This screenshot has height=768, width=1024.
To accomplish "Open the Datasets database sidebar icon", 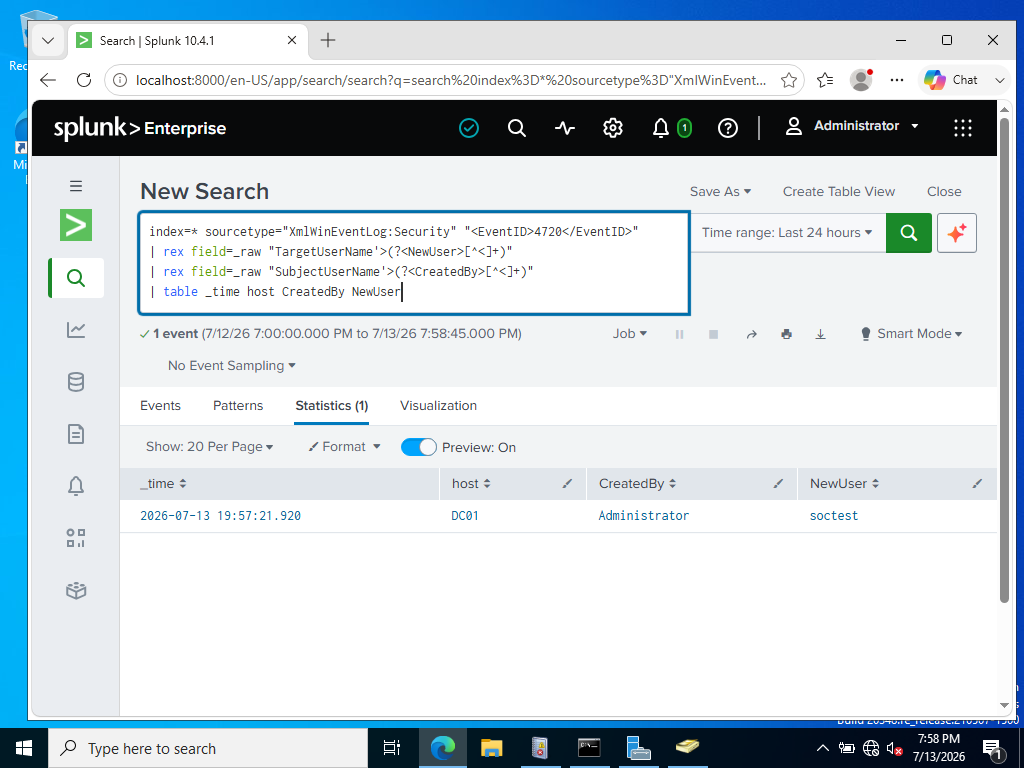I will point(76,382).
